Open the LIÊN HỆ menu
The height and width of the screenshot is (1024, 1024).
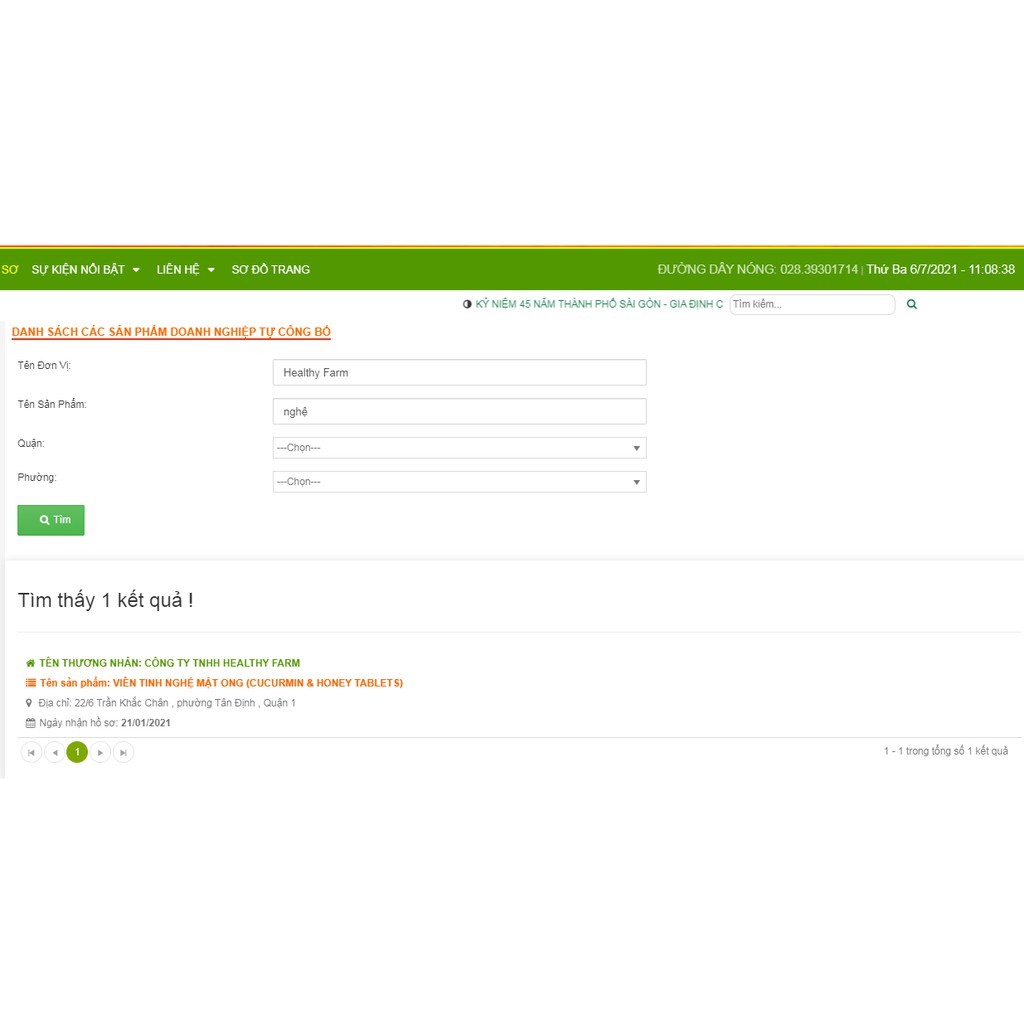185,269
